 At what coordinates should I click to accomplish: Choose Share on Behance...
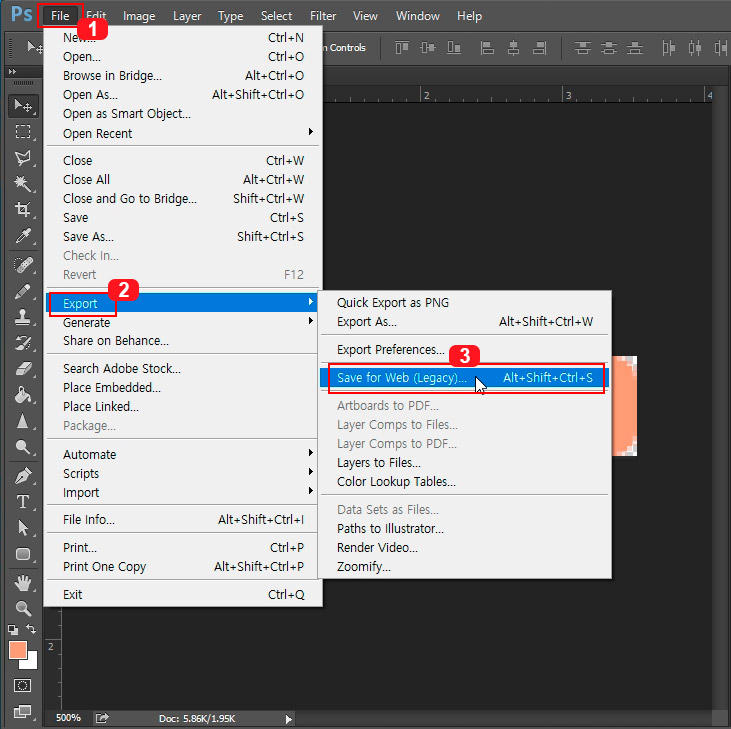(x=182, y=341)
